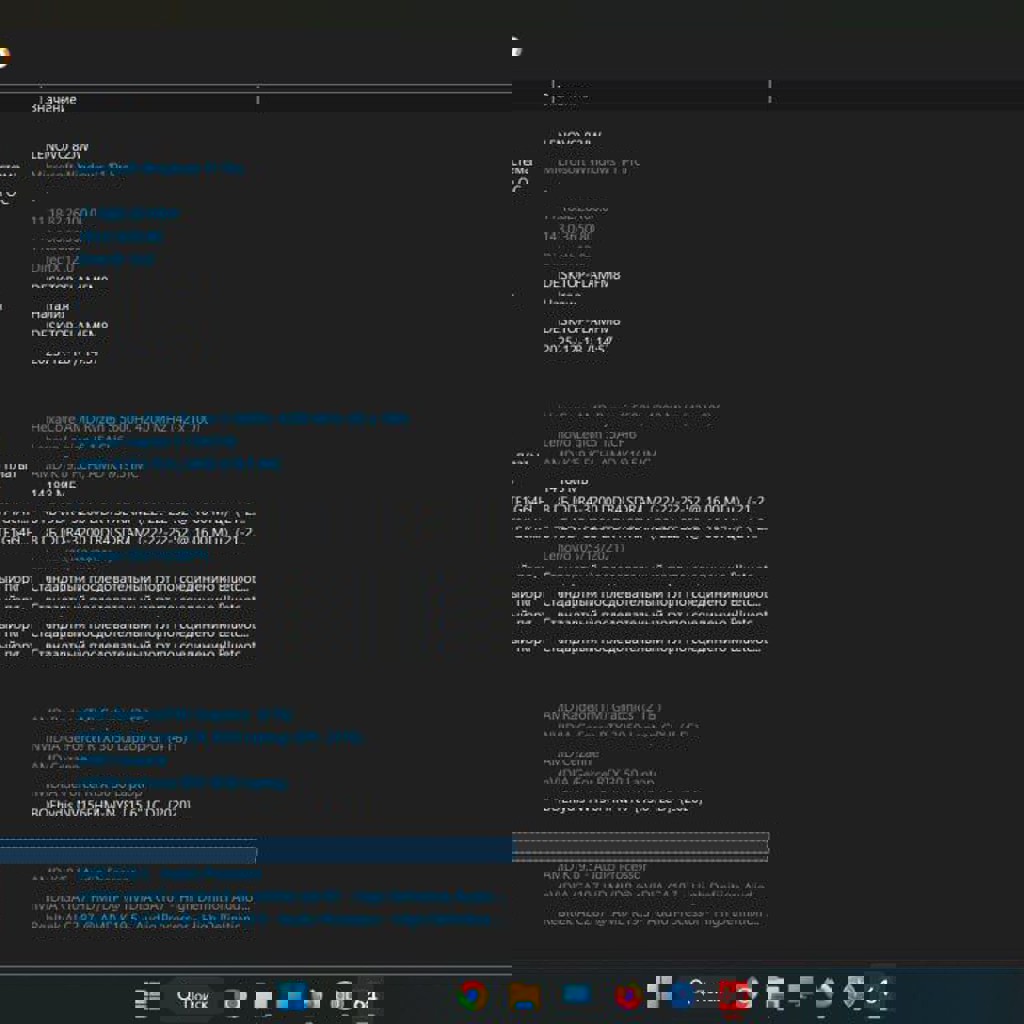The image size is (1024, 1024).
Task: Click the Windows Start logo button
Action: (293, 996)
